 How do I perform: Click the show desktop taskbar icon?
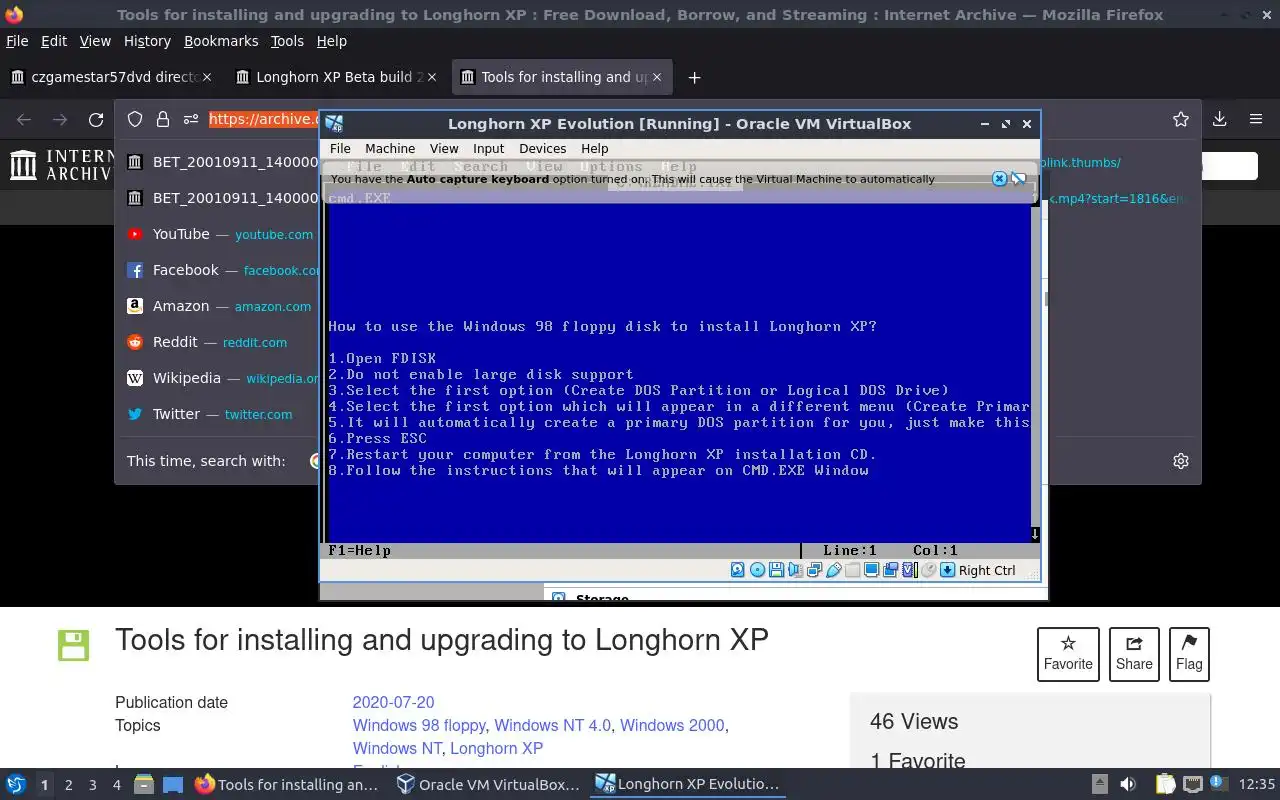(173, 785)
